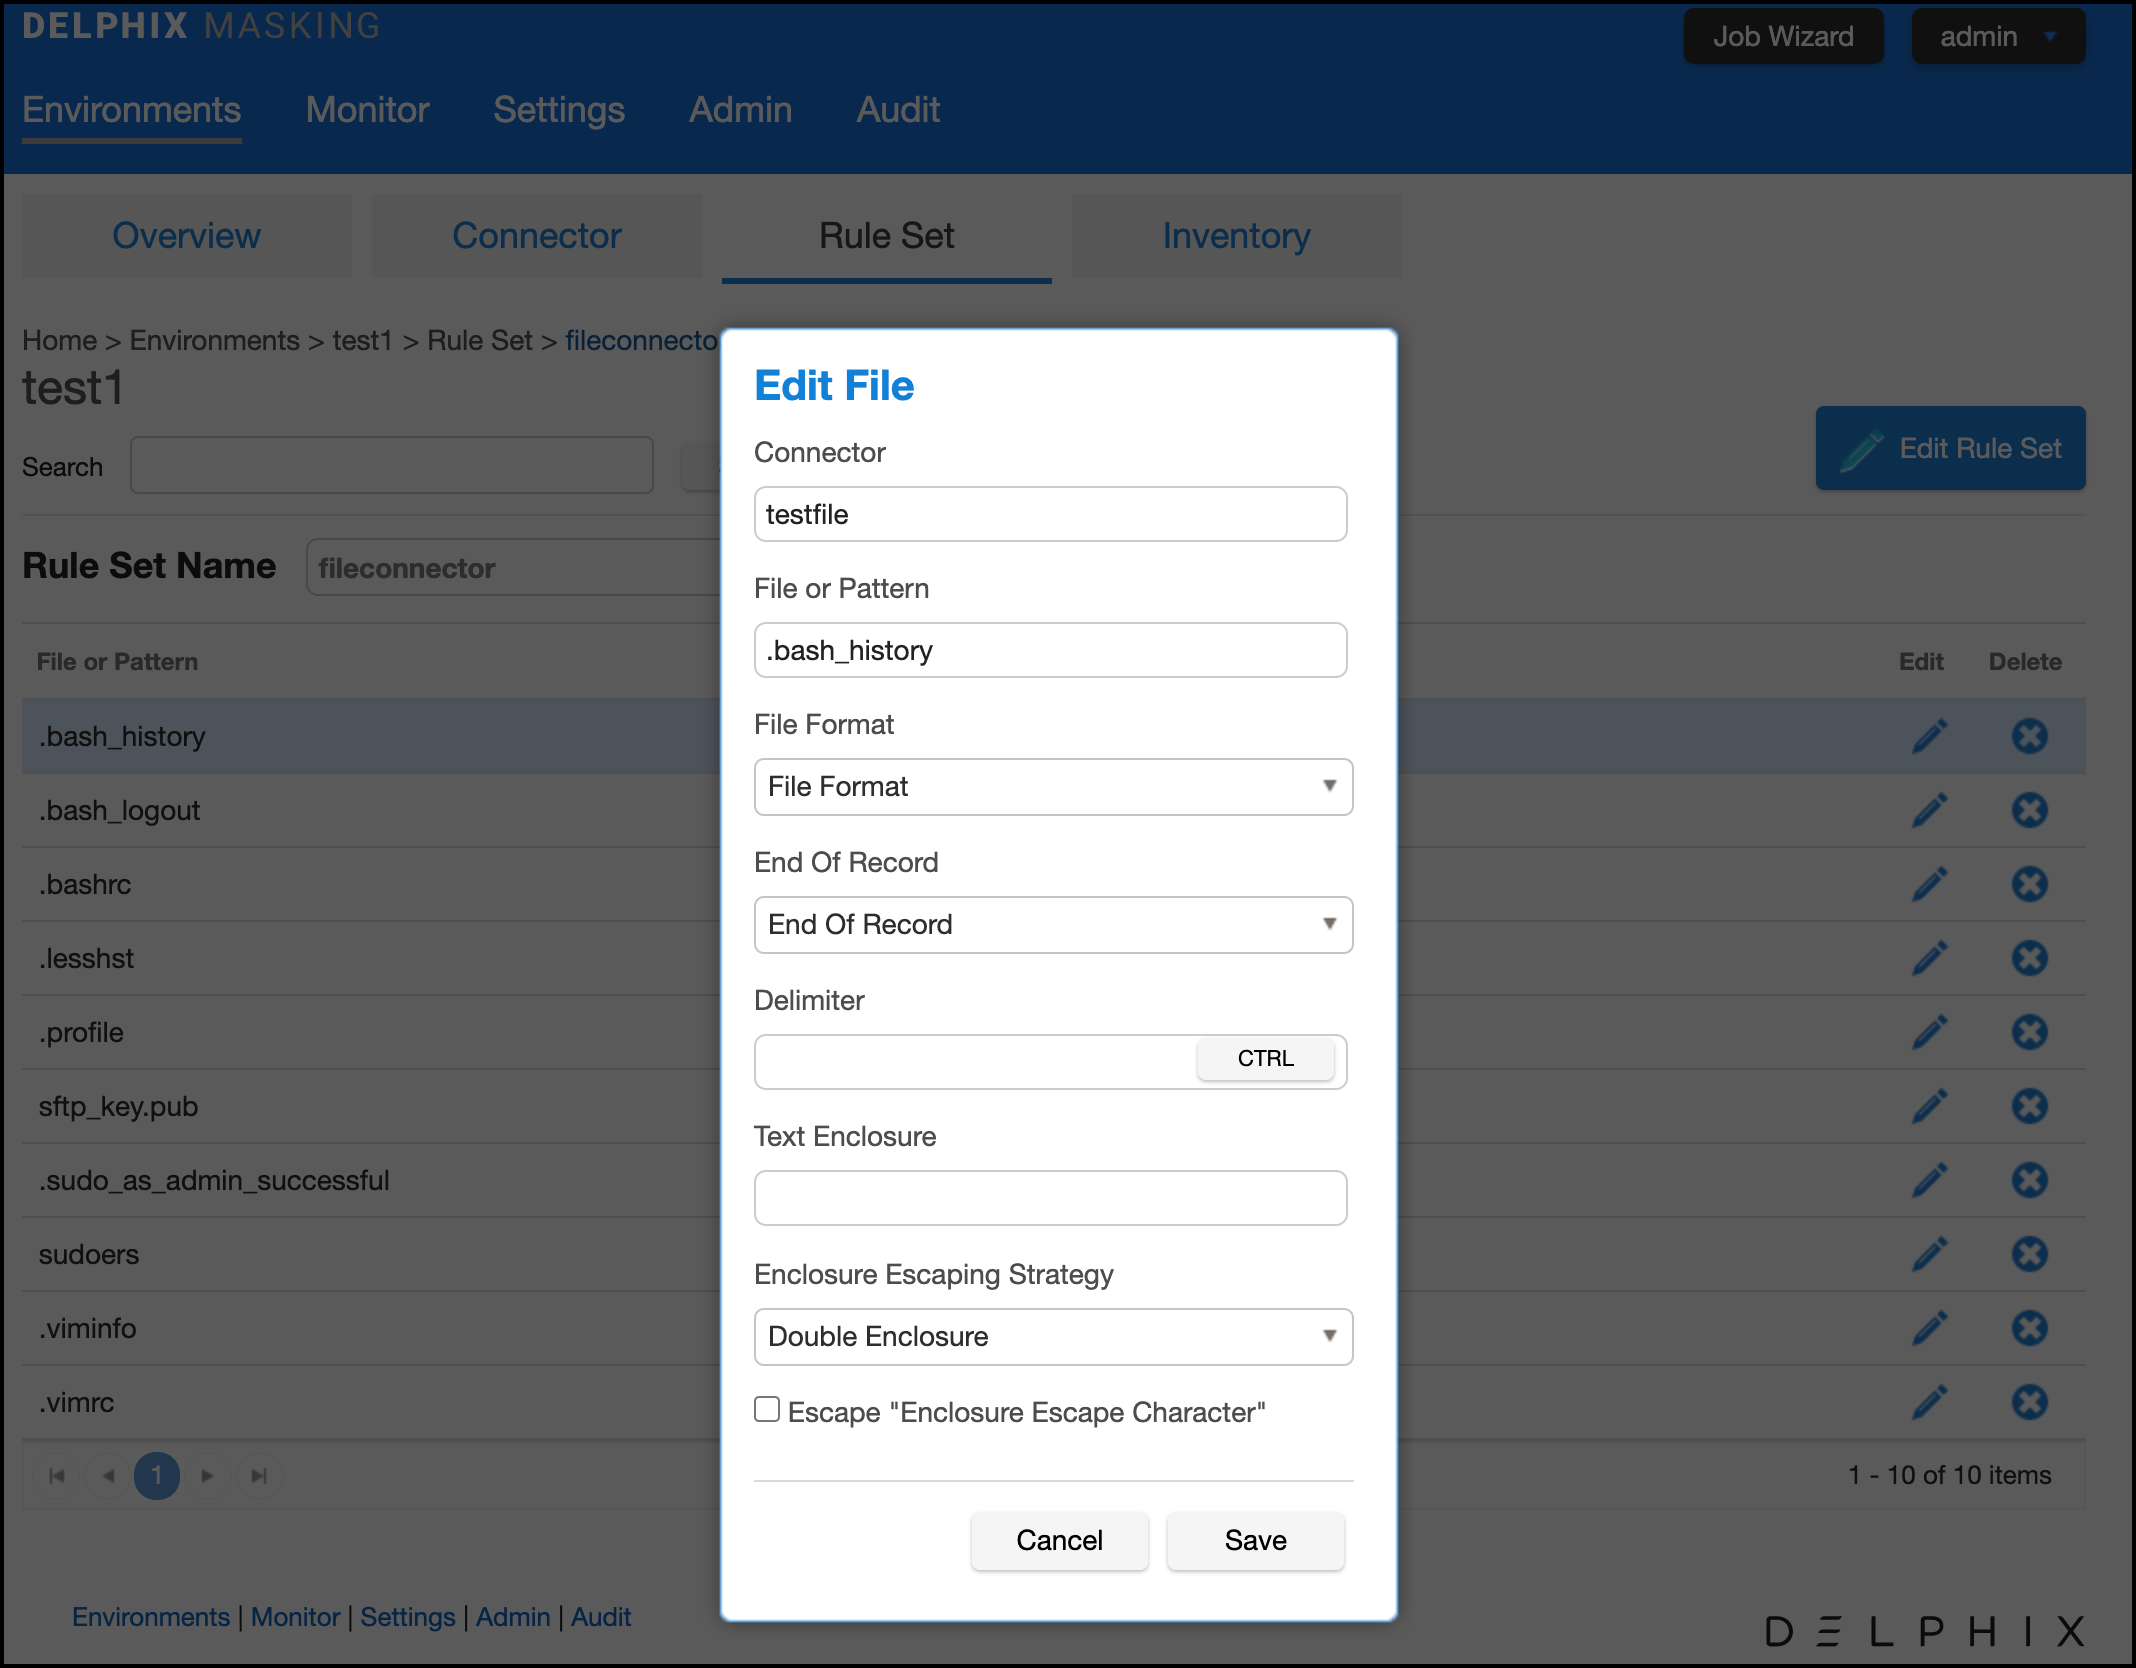Click delete icon for .bashrc row
Screen dimensions: 2136x1668
(2029, 884)
